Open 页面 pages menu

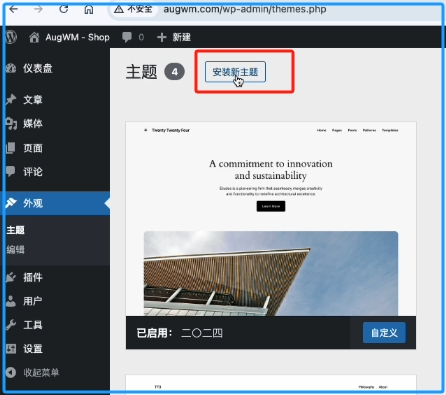(33, 148)
